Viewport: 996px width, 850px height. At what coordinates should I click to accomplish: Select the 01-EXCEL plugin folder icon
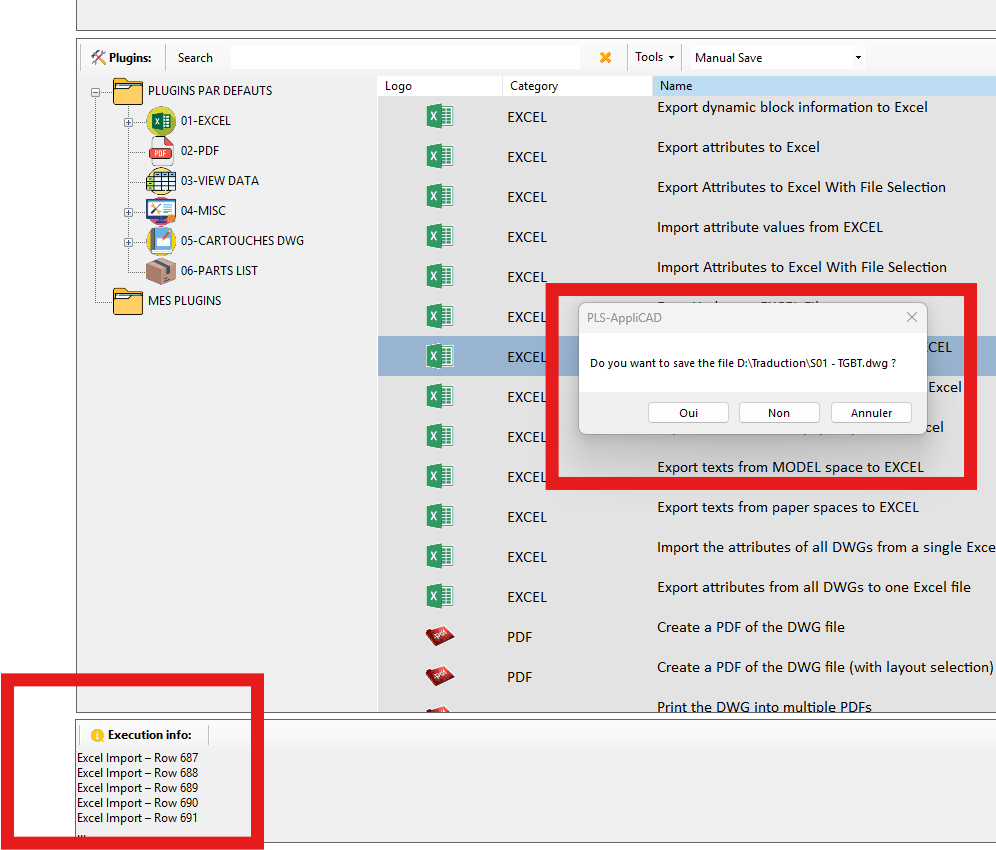point(161,121)
